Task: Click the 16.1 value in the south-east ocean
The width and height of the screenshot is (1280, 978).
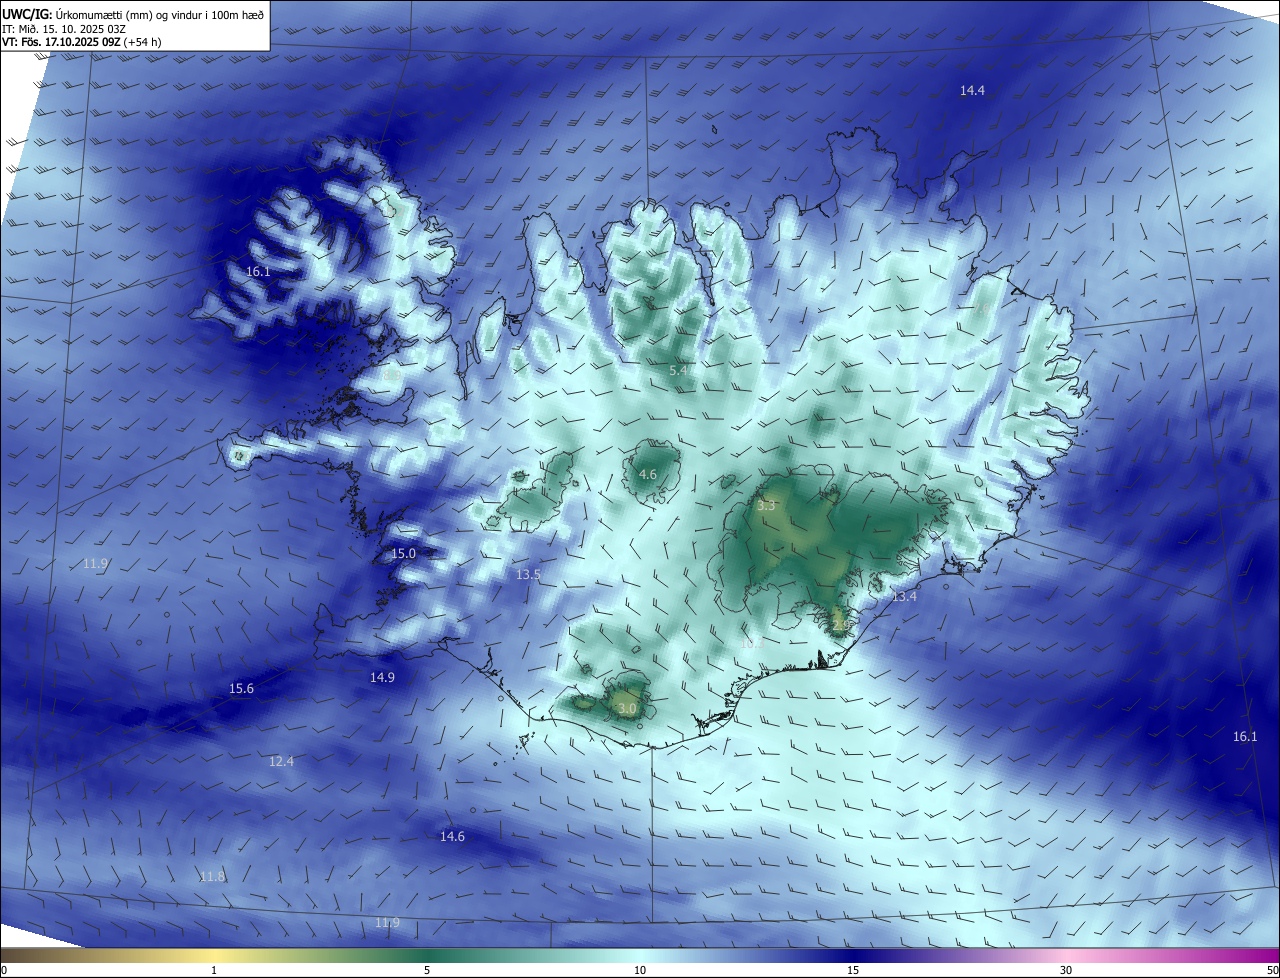Action: tap(1245, 737)
